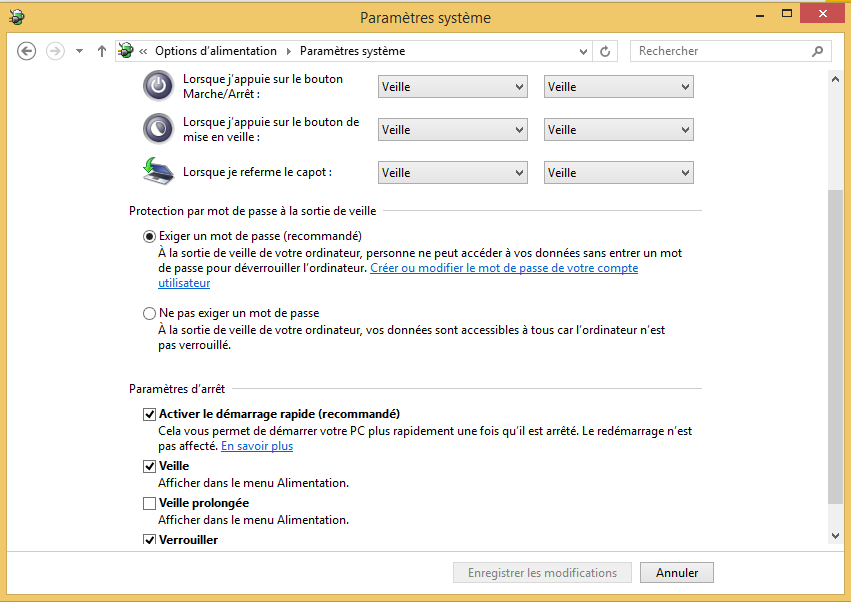Click the search magnifier icon
Screen dimensions: 851x602
coord(817,51)
